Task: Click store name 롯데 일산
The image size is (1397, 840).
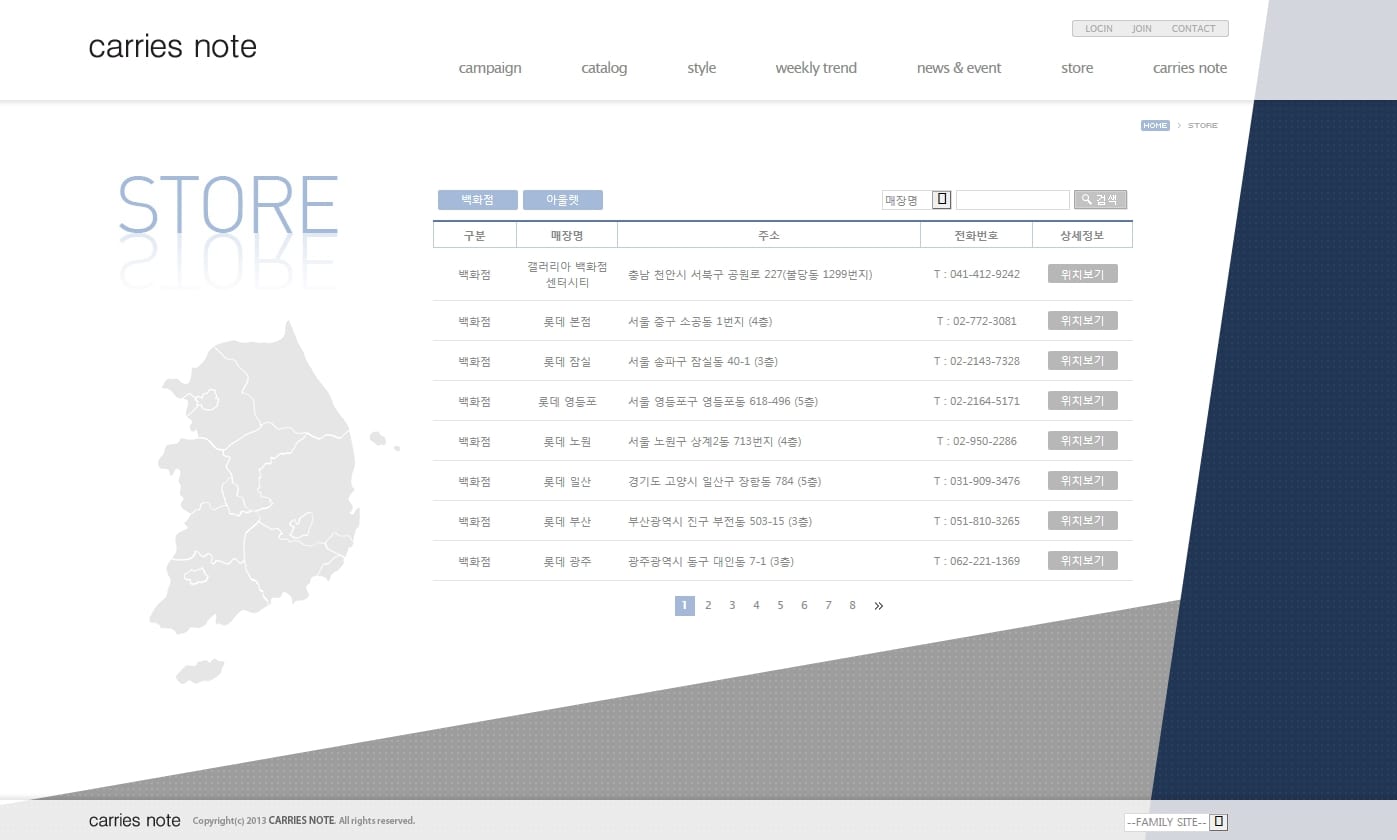Action: click(567, 481)
